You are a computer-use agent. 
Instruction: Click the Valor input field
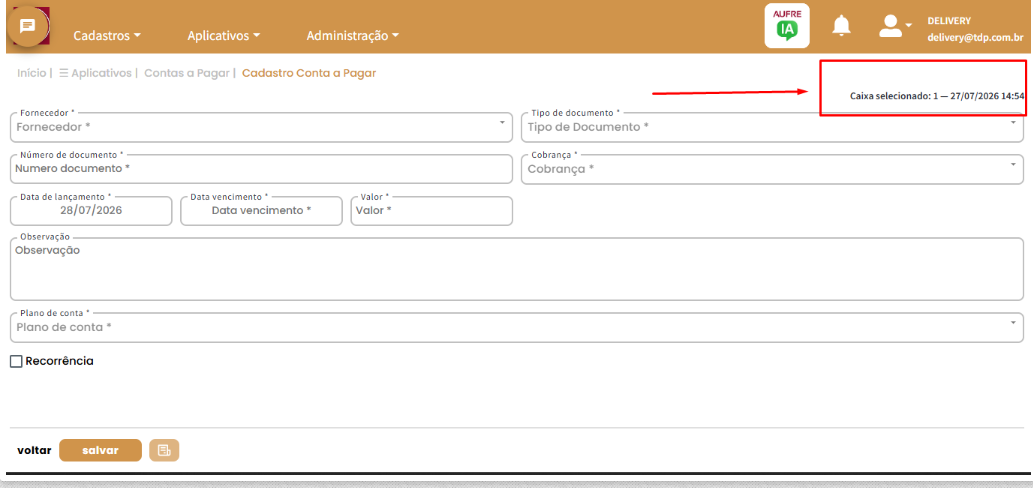[x=432, y=211]
